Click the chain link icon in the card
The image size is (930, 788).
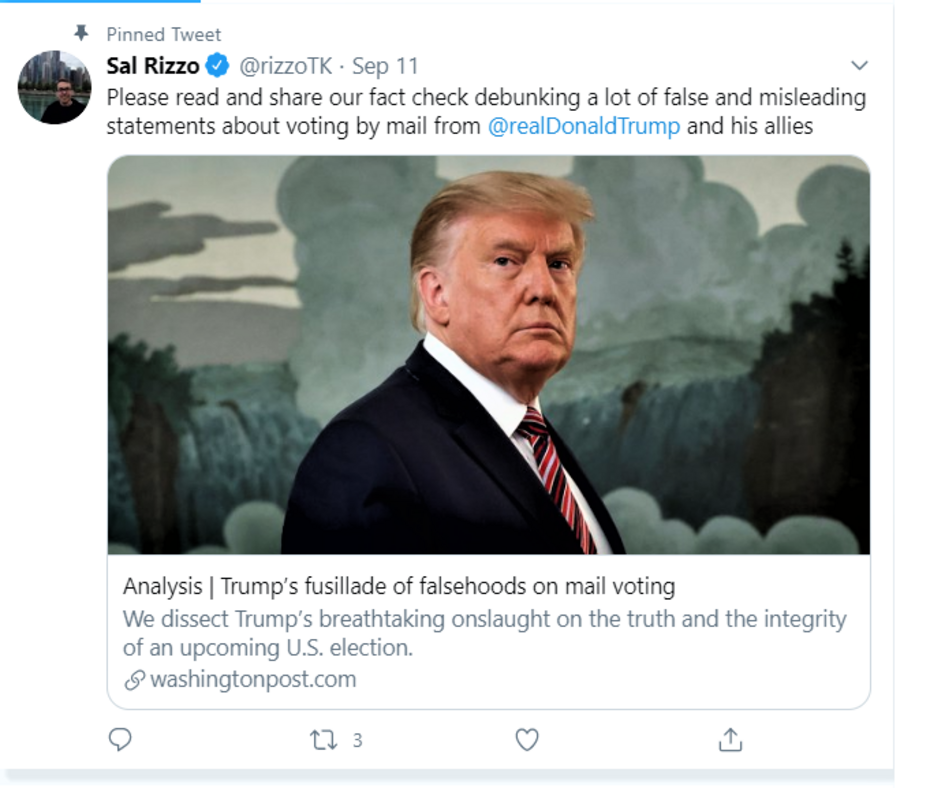coord(134,681)
